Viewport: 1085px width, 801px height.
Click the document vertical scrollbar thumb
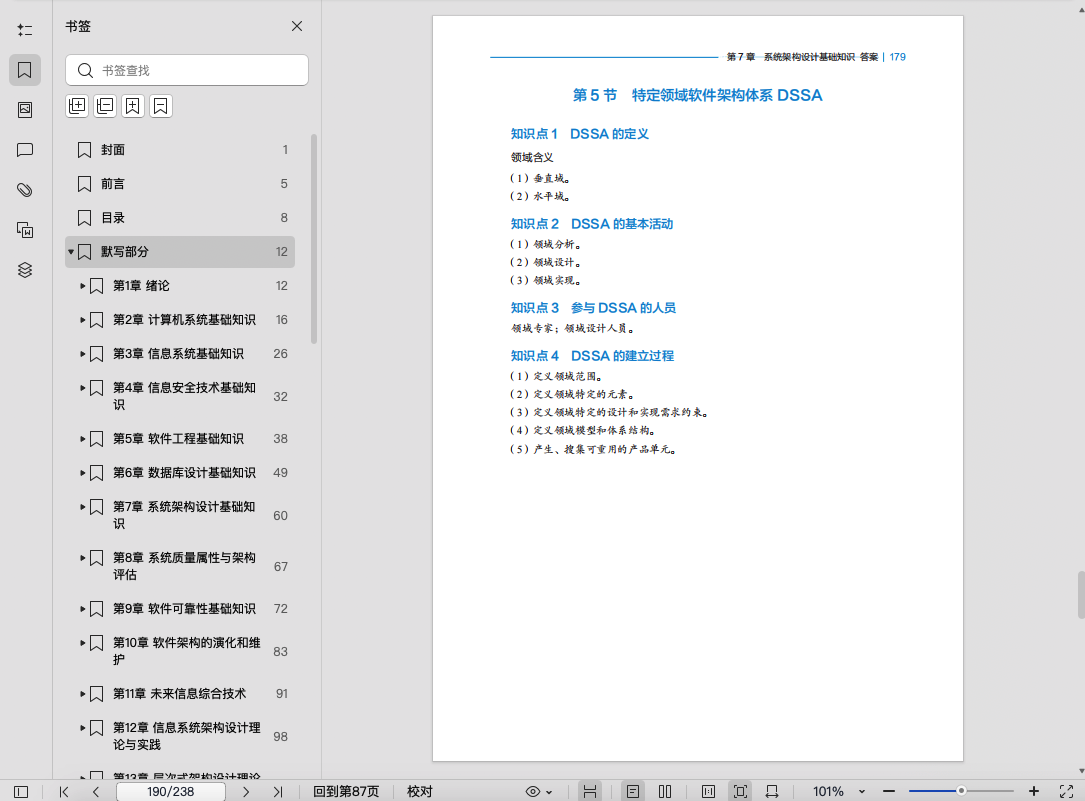click(1081, 595)
